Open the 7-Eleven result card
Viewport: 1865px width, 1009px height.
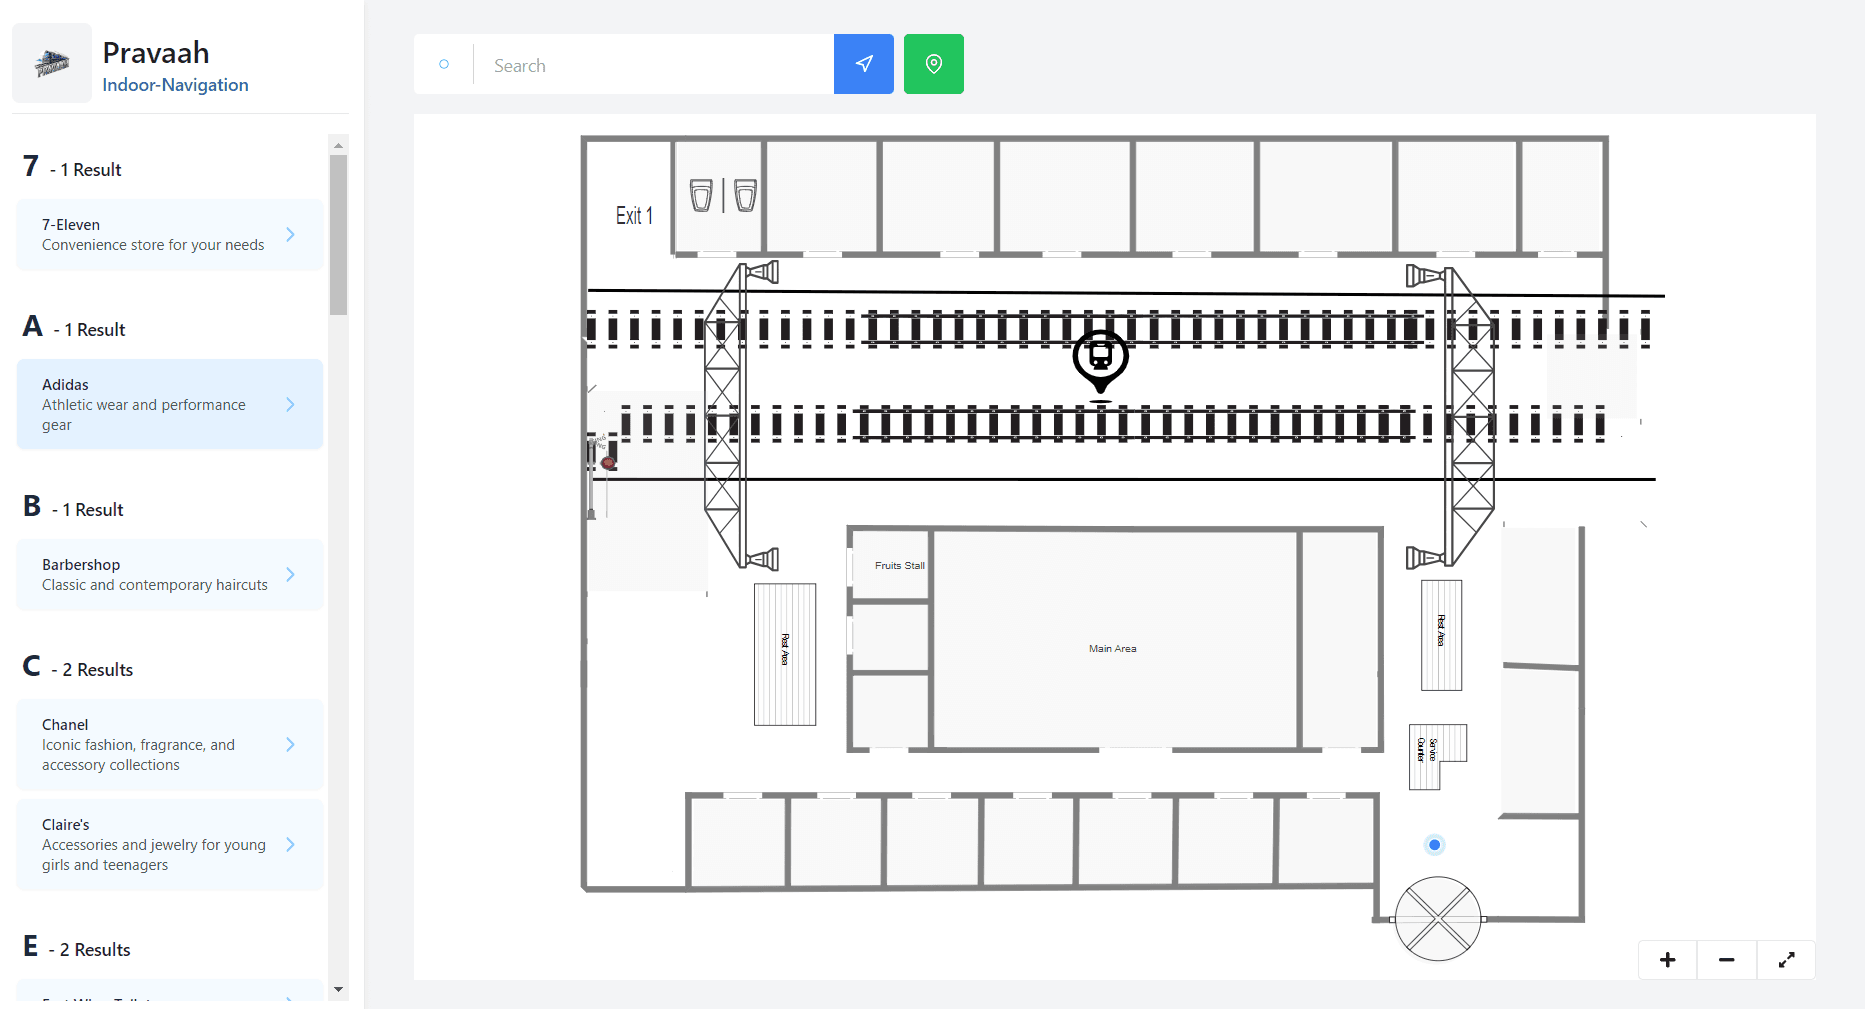pos(170,235)
